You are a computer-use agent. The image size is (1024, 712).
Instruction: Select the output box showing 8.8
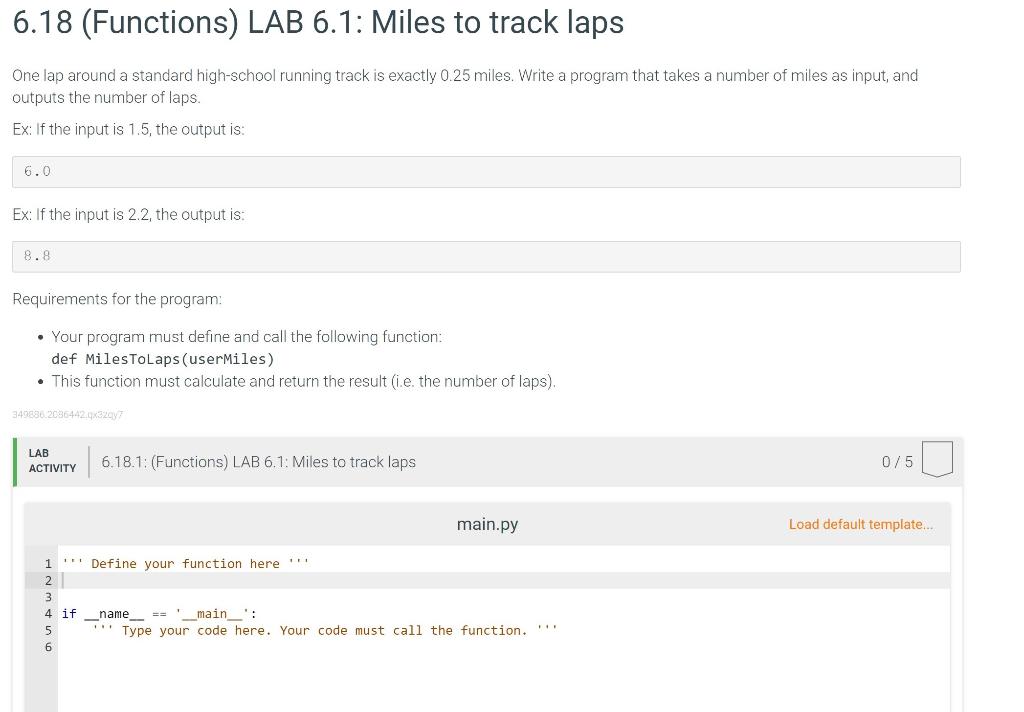point(486,256)
